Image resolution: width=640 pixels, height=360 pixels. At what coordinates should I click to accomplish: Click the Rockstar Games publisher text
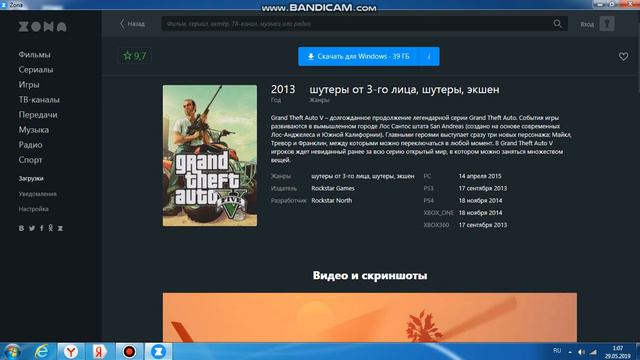coord(333,188)
